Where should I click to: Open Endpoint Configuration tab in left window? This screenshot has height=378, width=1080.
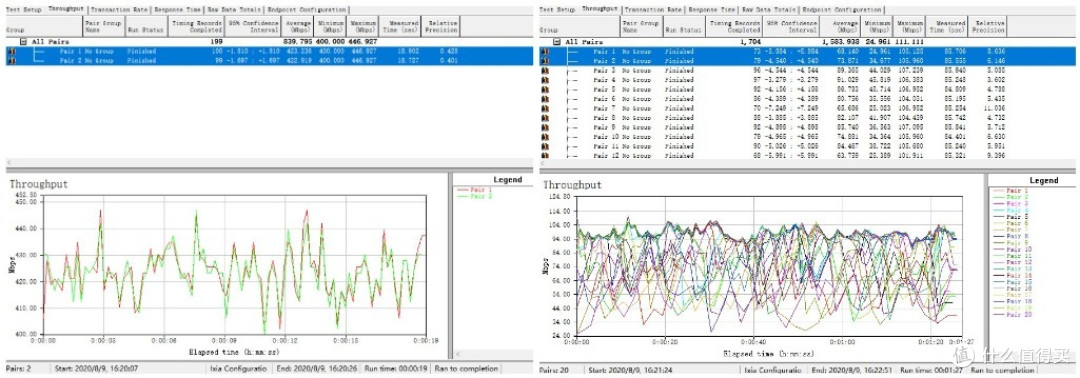[307, 10]
